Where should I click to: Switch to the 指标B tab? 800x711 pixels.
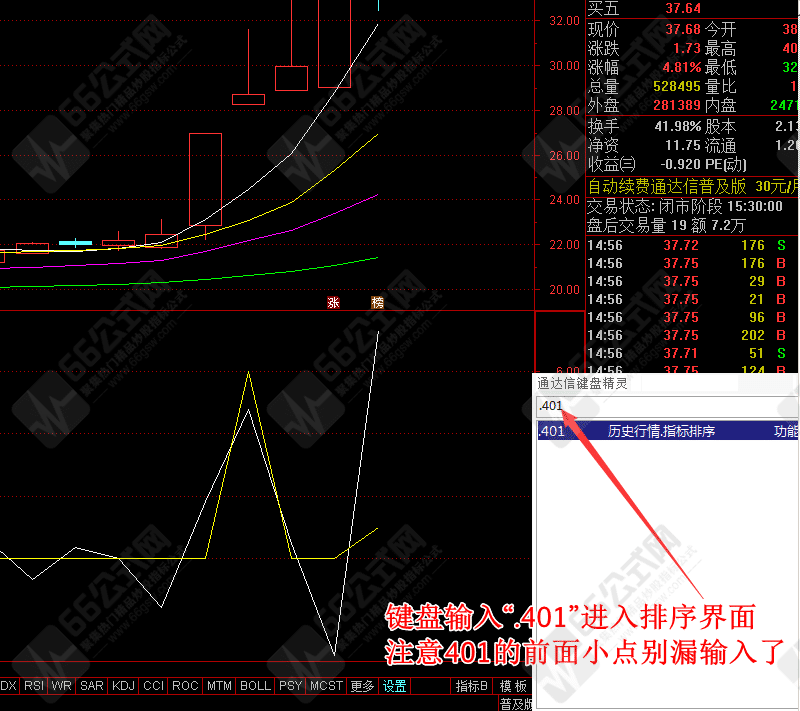click(470, 685)
